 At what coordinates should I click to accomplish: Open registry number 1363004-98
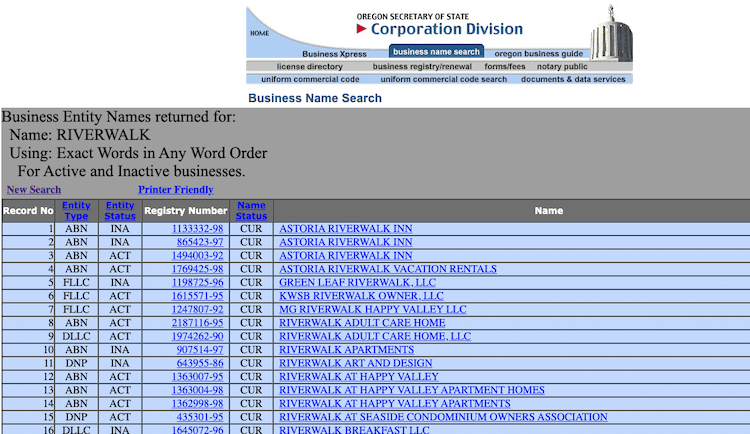198,390
